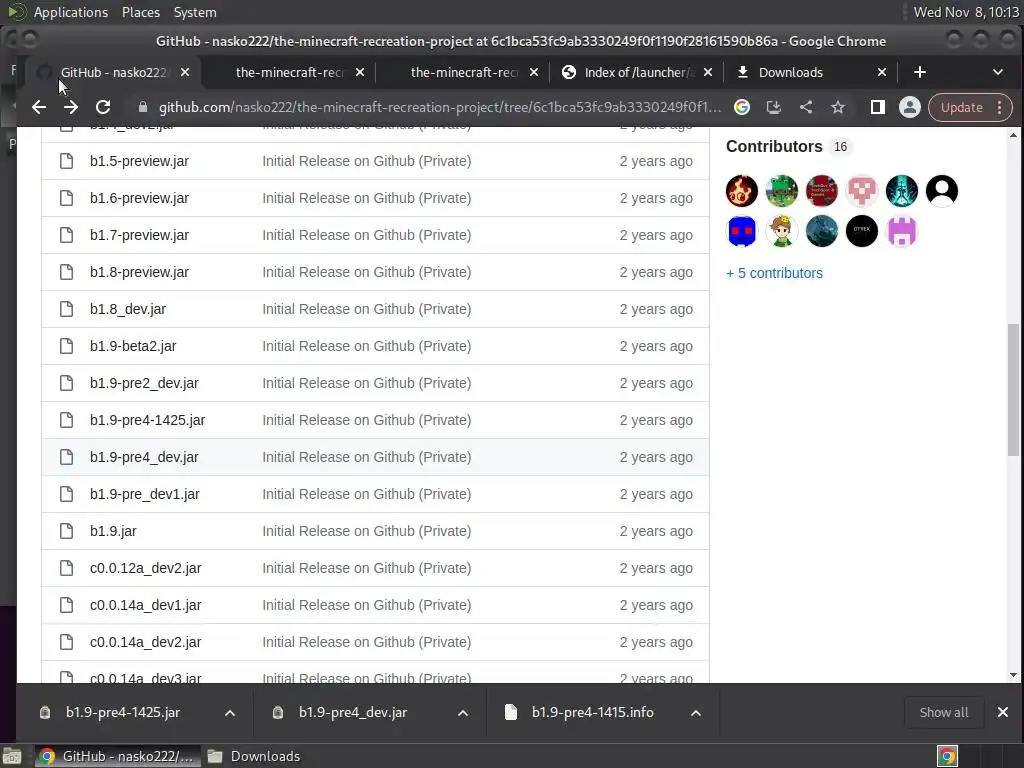Screen dimensions: 1024x768
Task: Click the GitHub Chrome taskbar entry
Action: pos(116,756)
